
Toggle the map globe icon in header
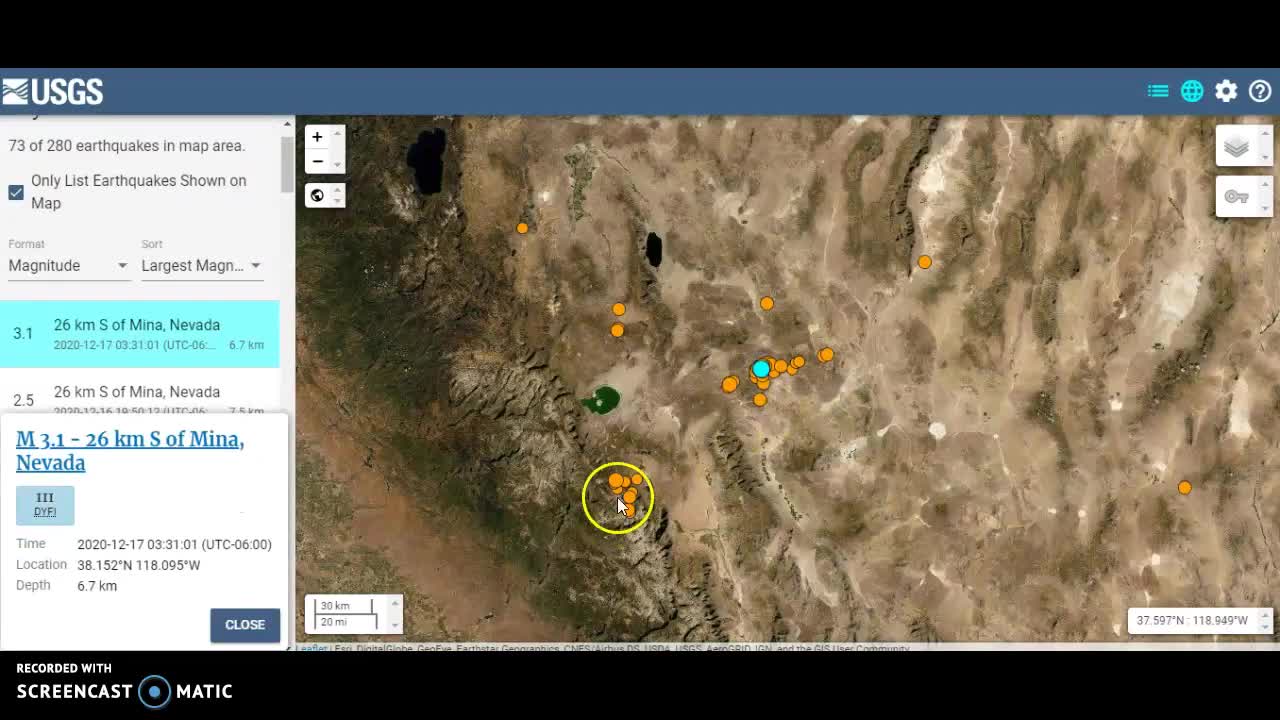tap(1192, 91)
